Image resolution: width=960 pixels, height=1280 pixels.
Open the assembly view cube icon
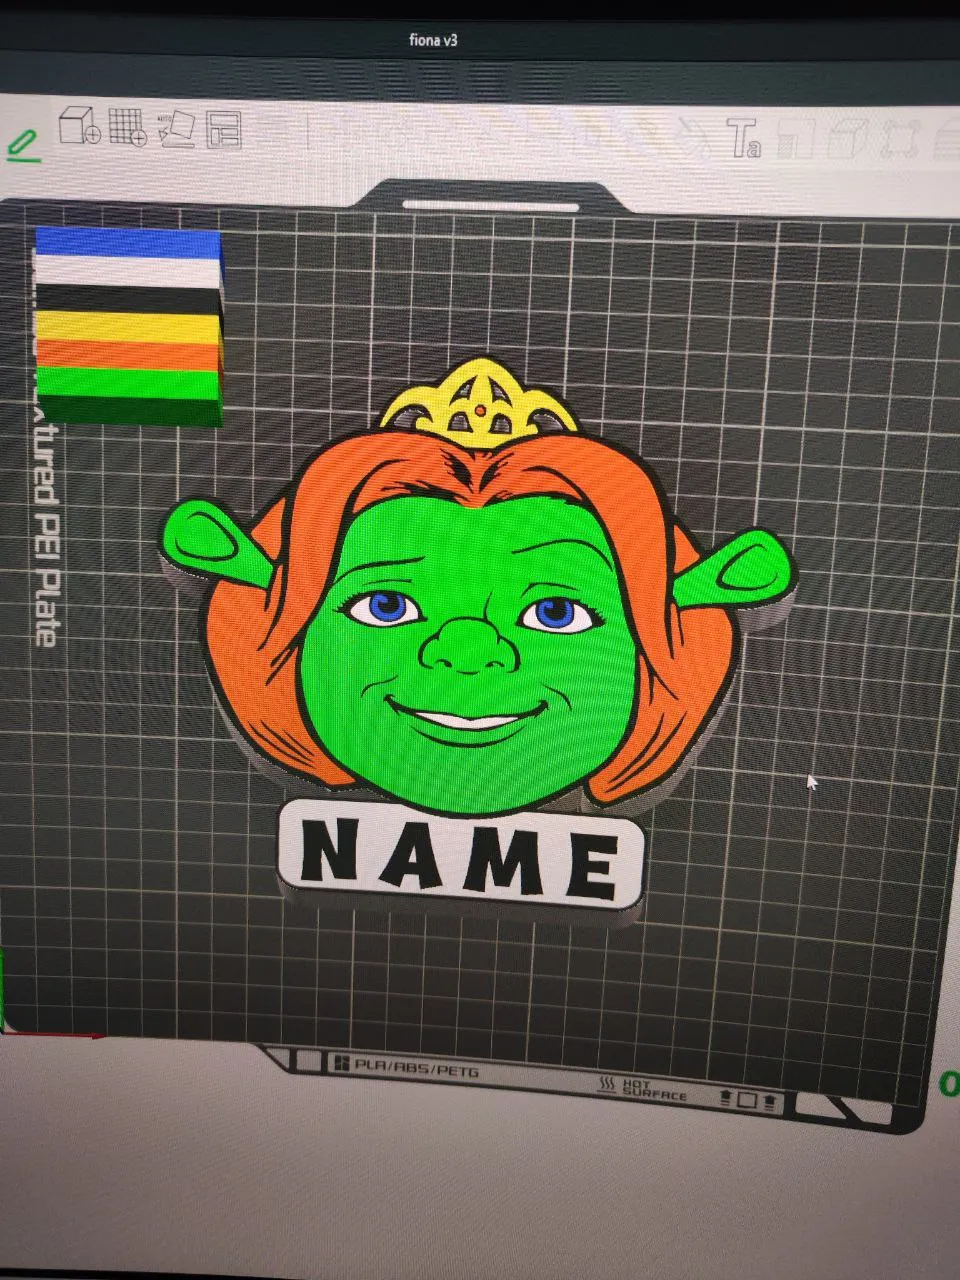851,138
